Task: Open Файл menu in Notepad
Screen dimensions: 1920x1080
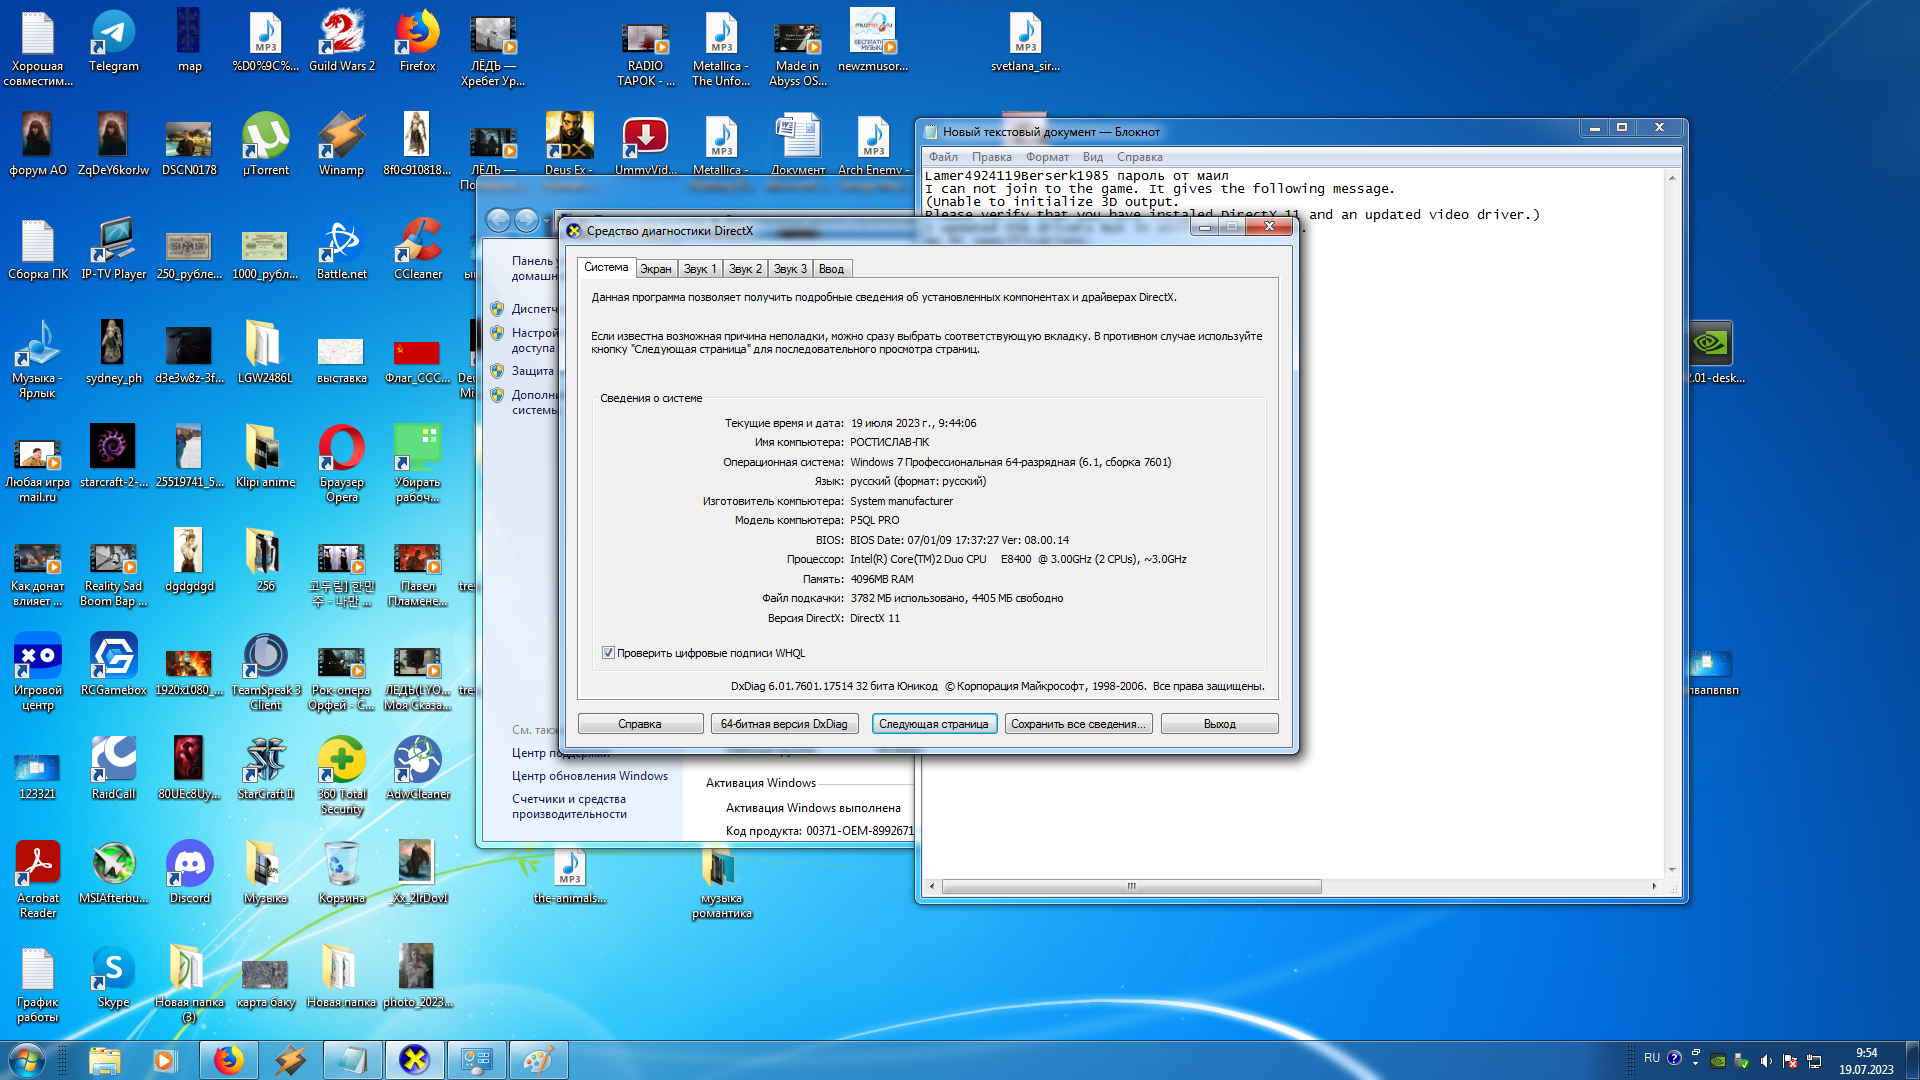Action: pos(943,157)
